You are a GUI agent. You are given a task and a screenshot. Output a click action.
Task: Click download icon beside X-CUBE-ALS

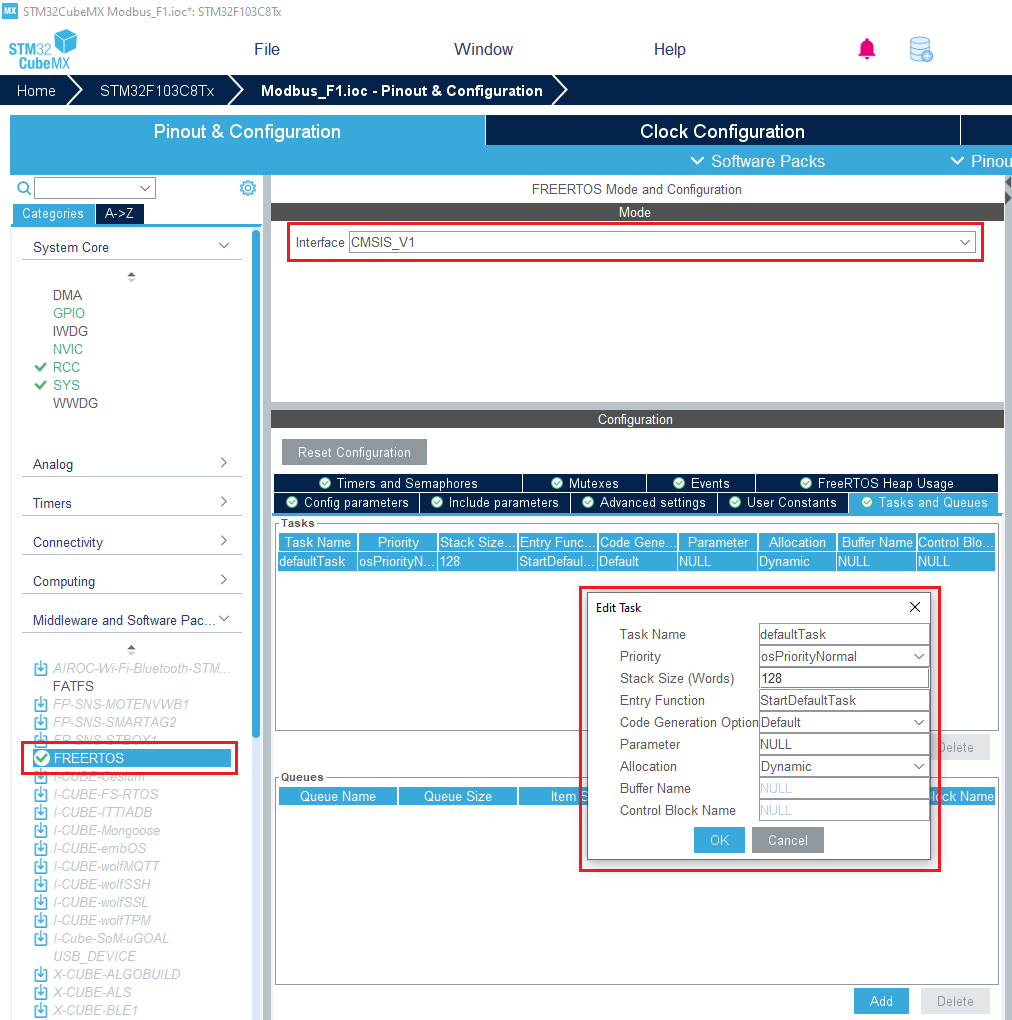40,993
